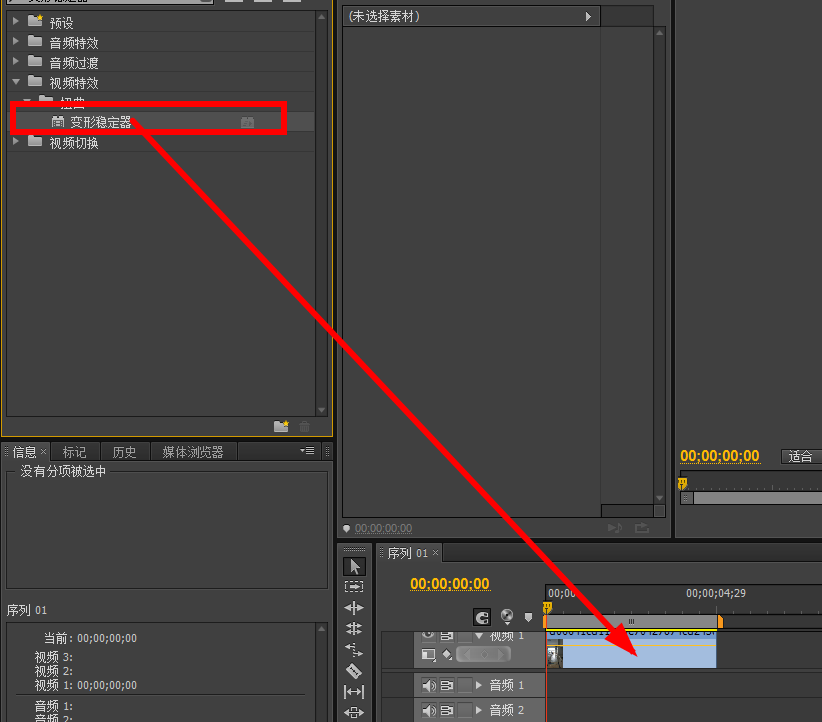This screenshot has width=822, height=722.
Task: Click the program monitor playhead marker
Action: point(682,483)
